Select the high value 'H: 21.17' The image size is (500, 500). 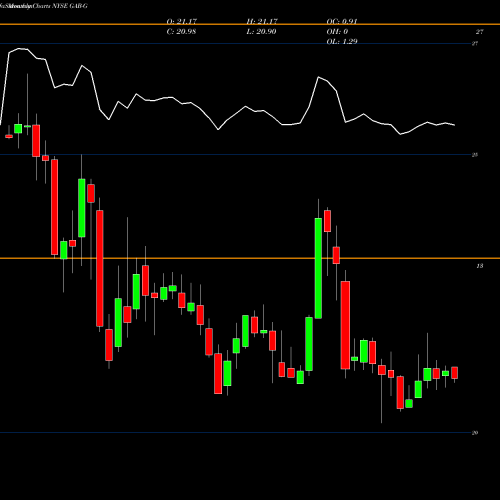262,21
